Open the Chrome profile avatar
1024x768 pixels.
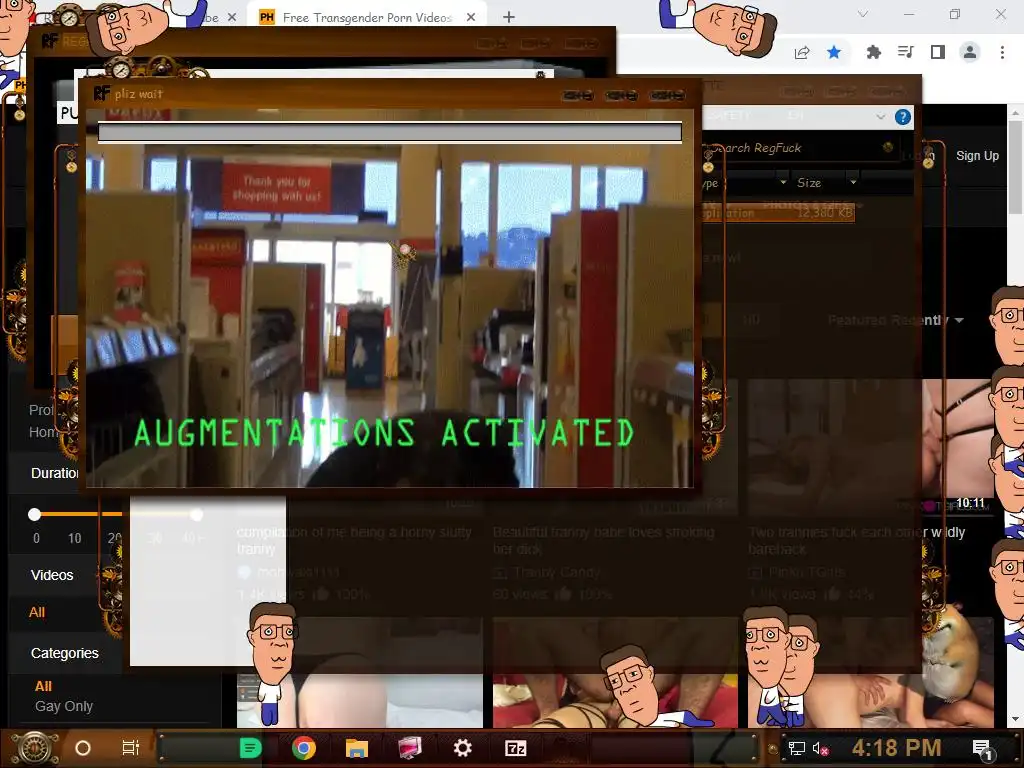tap(970, 52)
